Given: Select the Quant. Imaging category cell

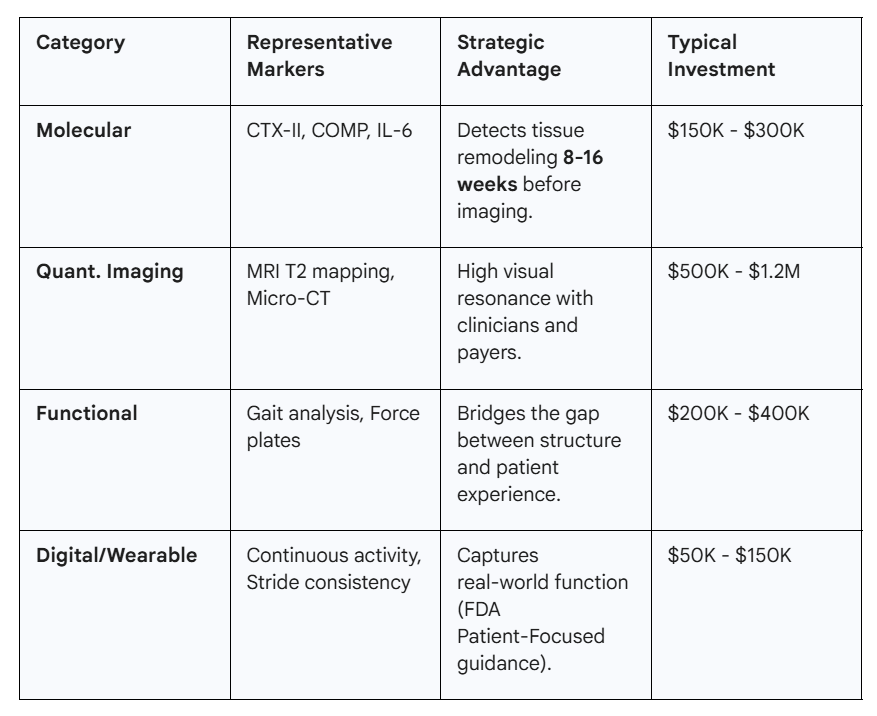Looking at the screenshot, I should click(x=110, y=272).
